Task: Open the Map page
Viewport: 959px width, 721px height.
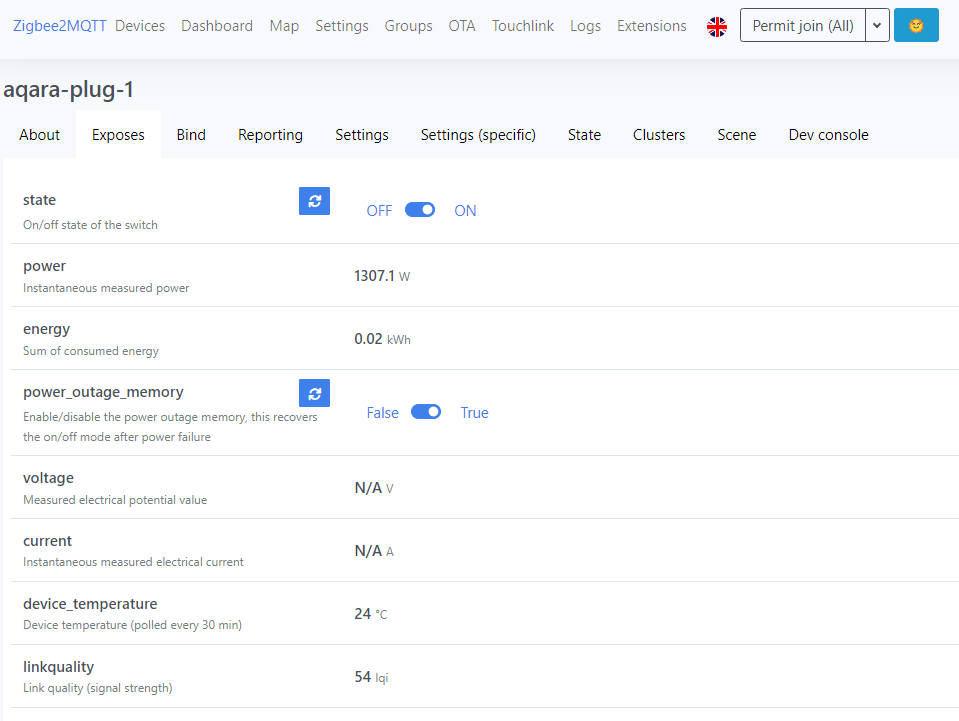Action: click(284, 26)
